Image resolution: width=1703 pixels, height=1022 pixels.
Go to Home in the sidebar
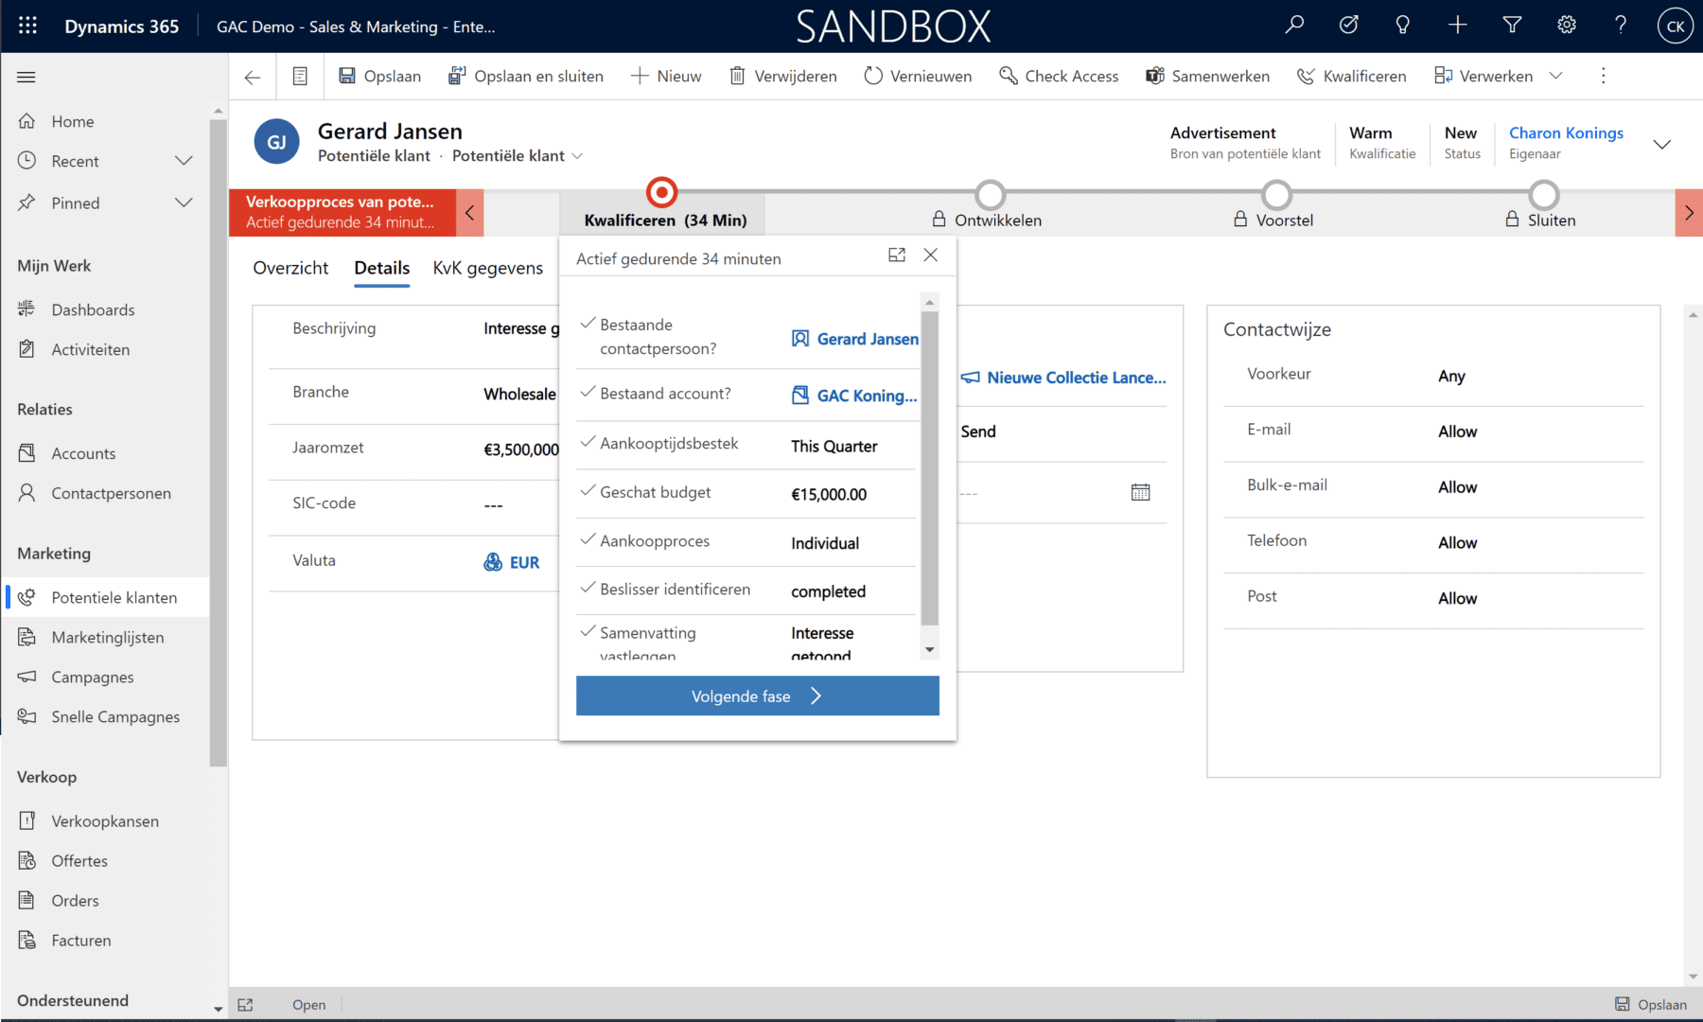click(72, 121)
